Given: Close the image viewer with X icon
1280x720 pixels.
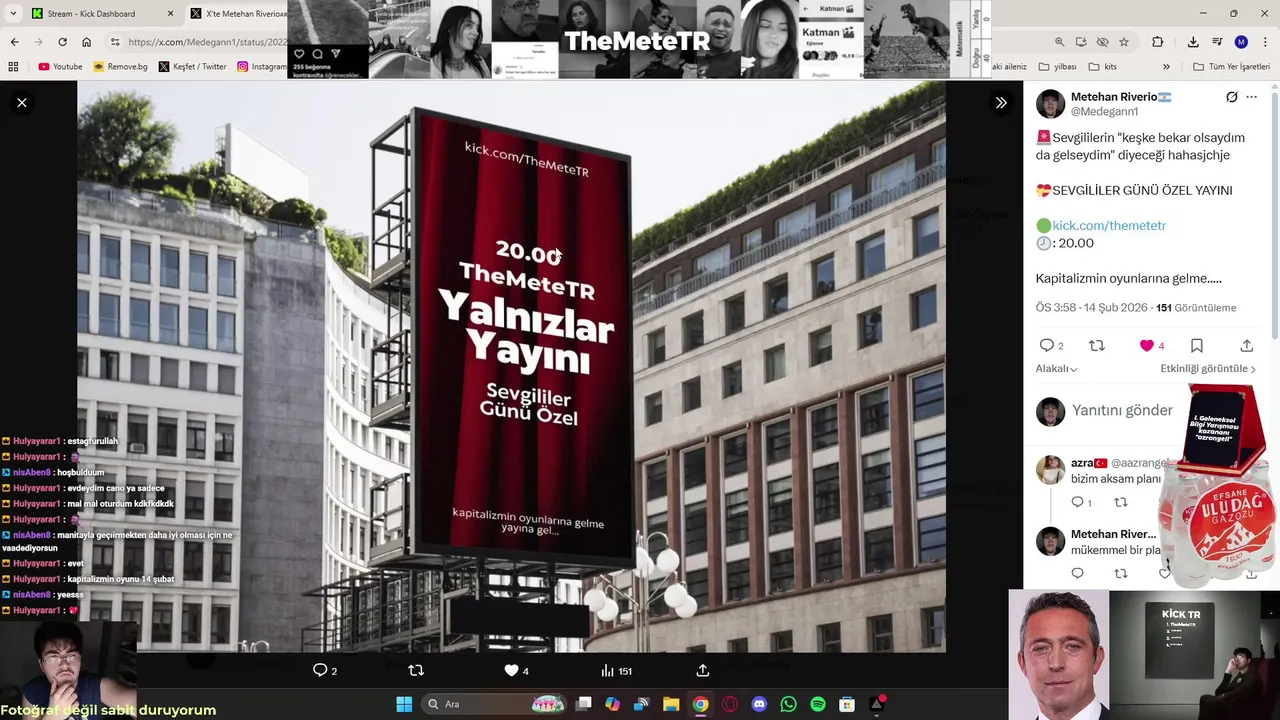Looking at the screenshot, I should coord(22,103).
